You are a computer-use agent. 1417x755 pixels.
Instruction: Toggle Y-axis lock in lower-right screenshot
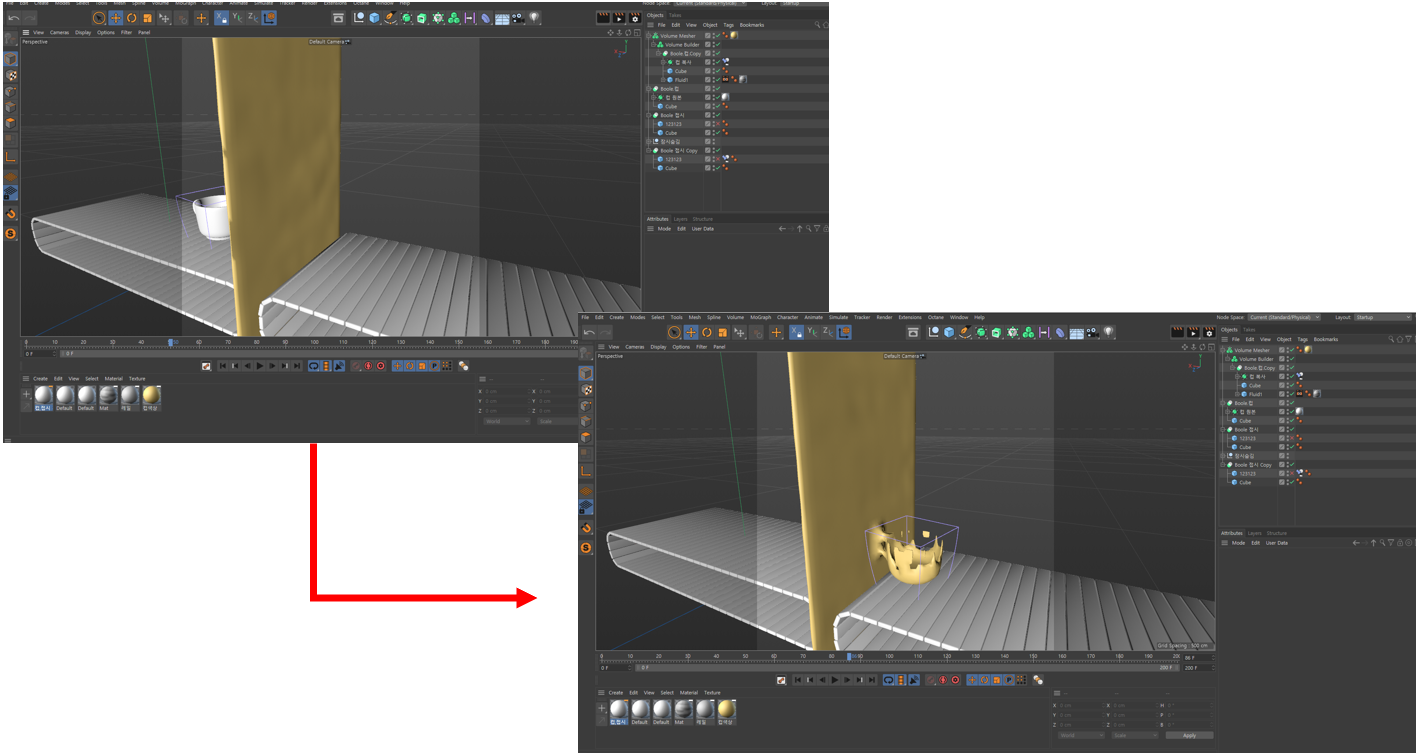(x=812, y=332)
